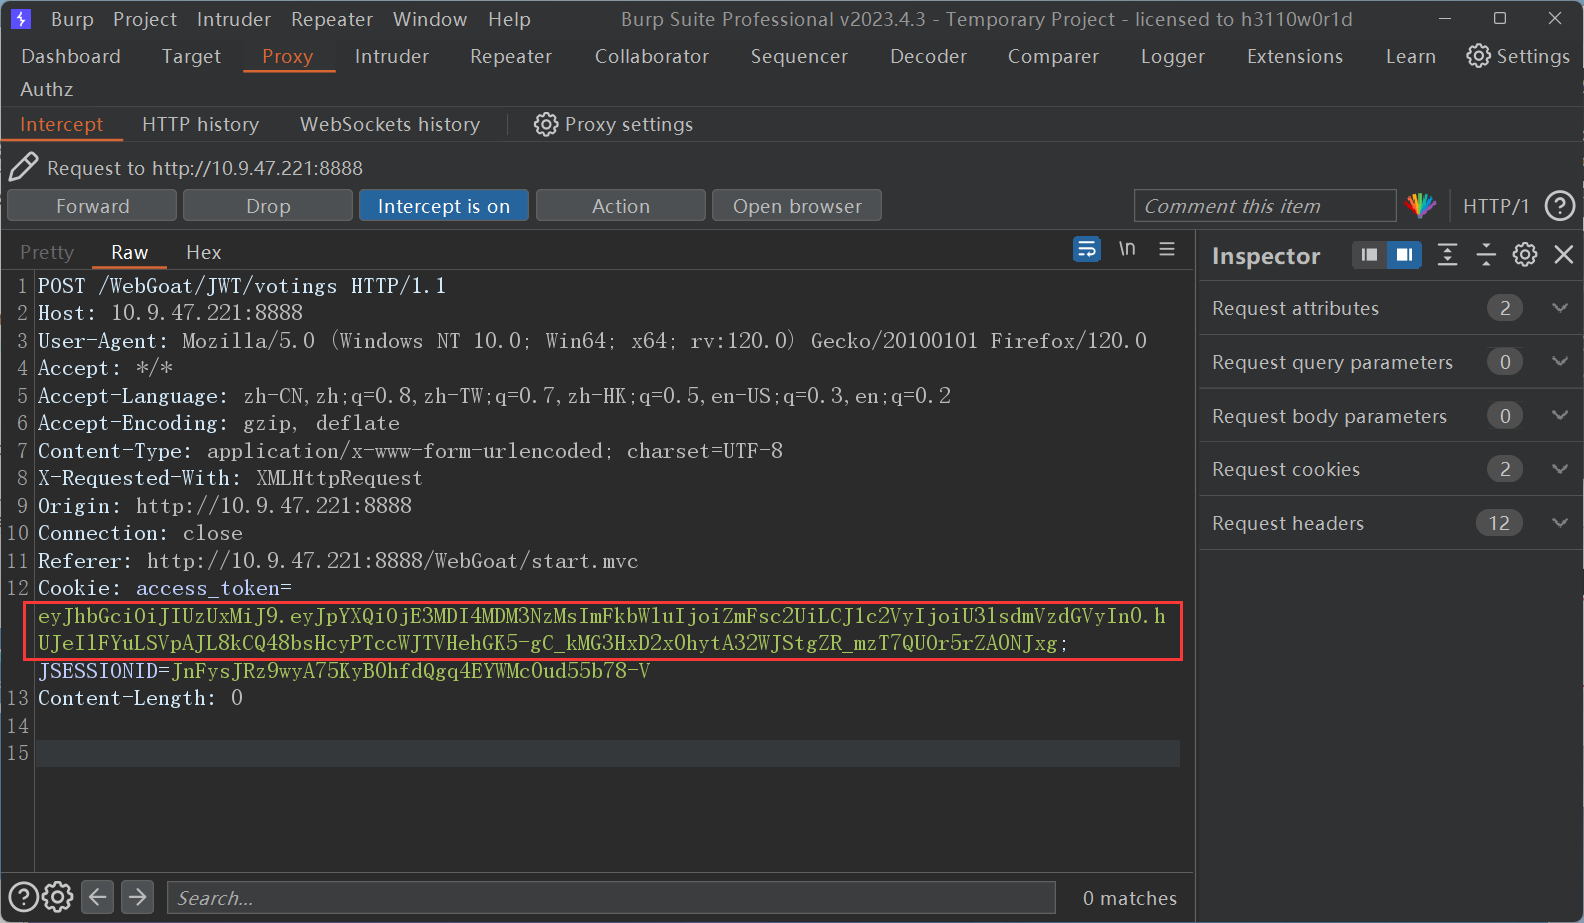Switch Inspector to left docked layout
This screenshot has height=923, width=1584.
click(1369, 255)
